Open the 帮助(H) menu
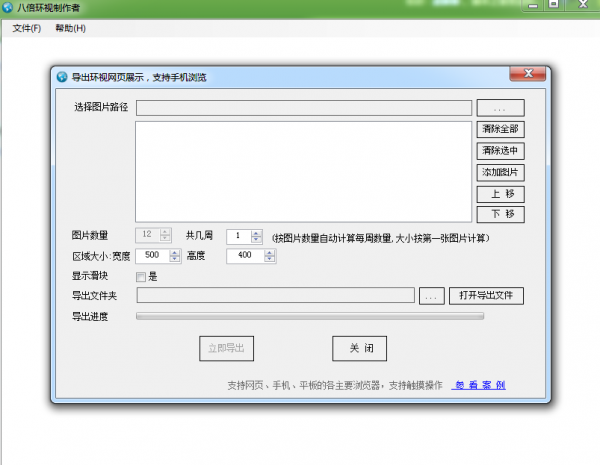This screenshot has width=600, height=465. [70, 28]
